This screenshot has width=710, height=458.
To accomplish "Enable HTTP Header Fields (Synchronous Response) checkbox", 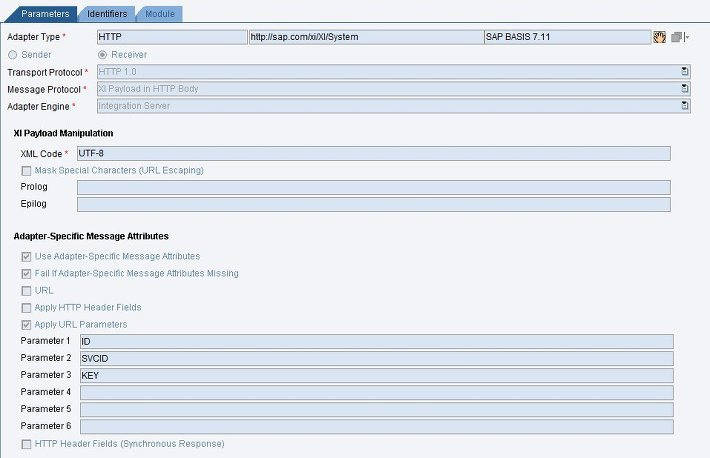I will click(26, 444).
